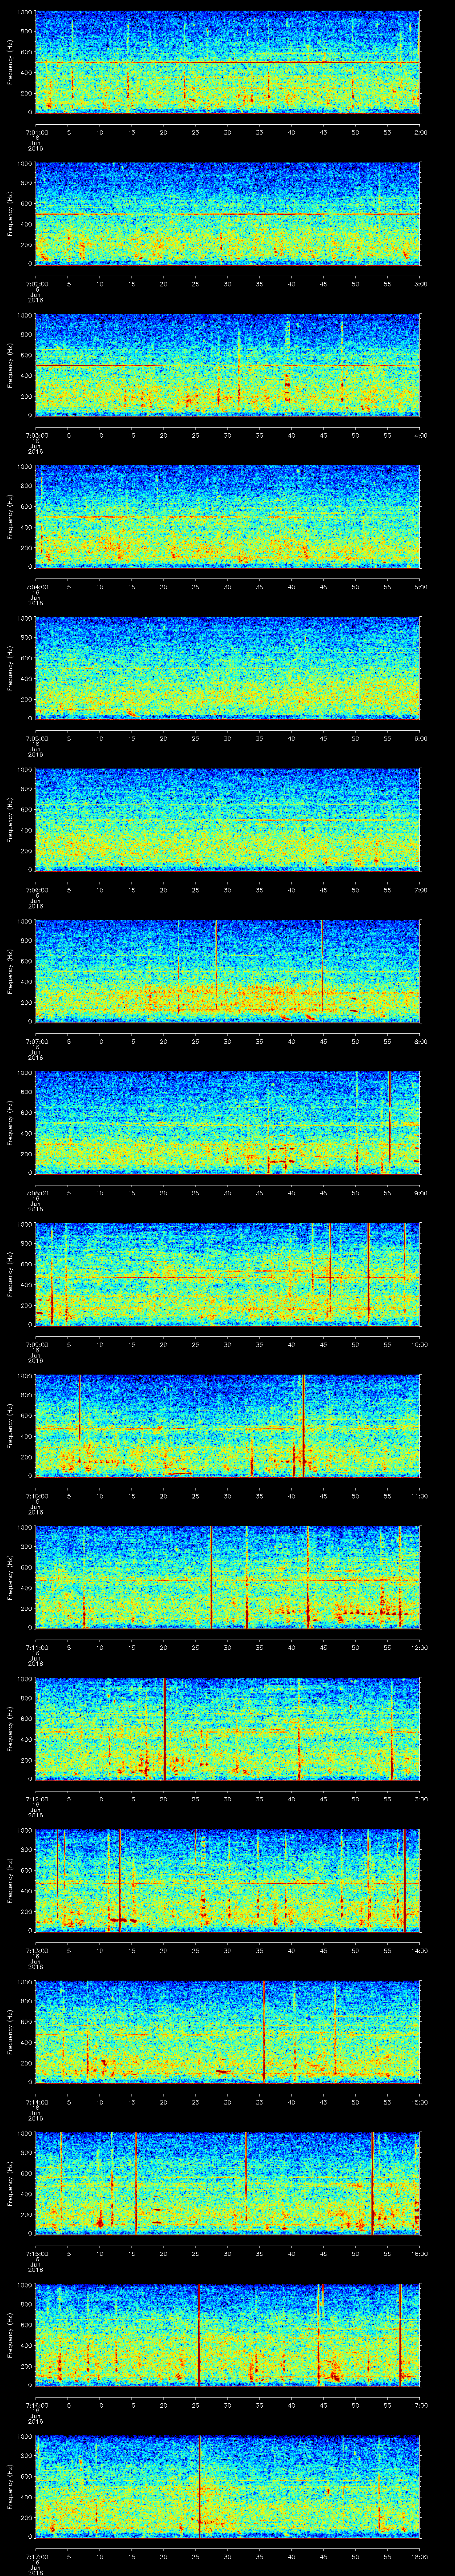Click Frequency (Hz) label of 7:17:00 plot

coord(10,2488)
